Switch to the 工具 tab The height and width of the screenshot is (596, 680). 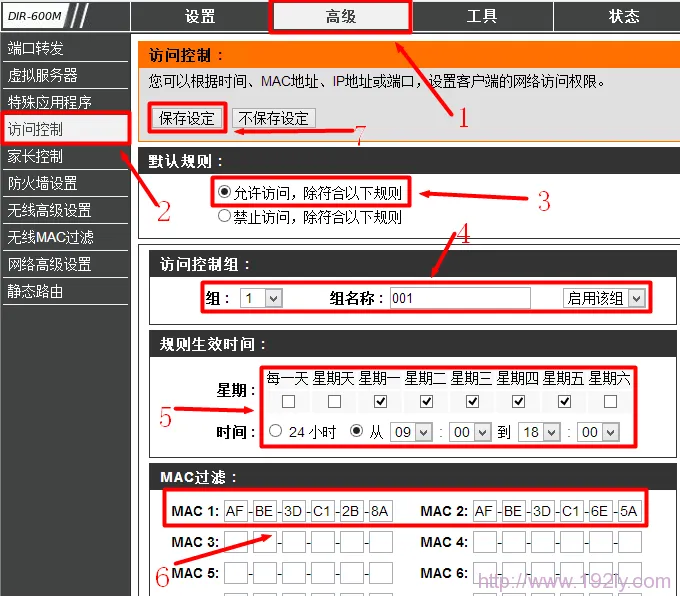(482, 16)
